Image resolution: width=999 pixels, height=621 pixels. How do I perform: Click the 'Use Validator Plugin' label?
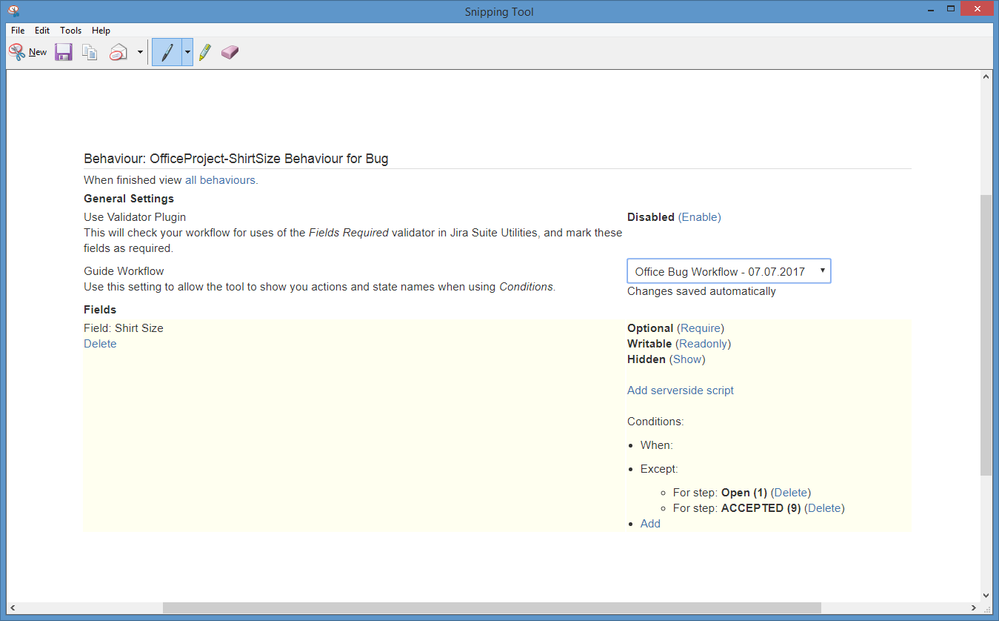pyautogui.click(x=134, y=217)
